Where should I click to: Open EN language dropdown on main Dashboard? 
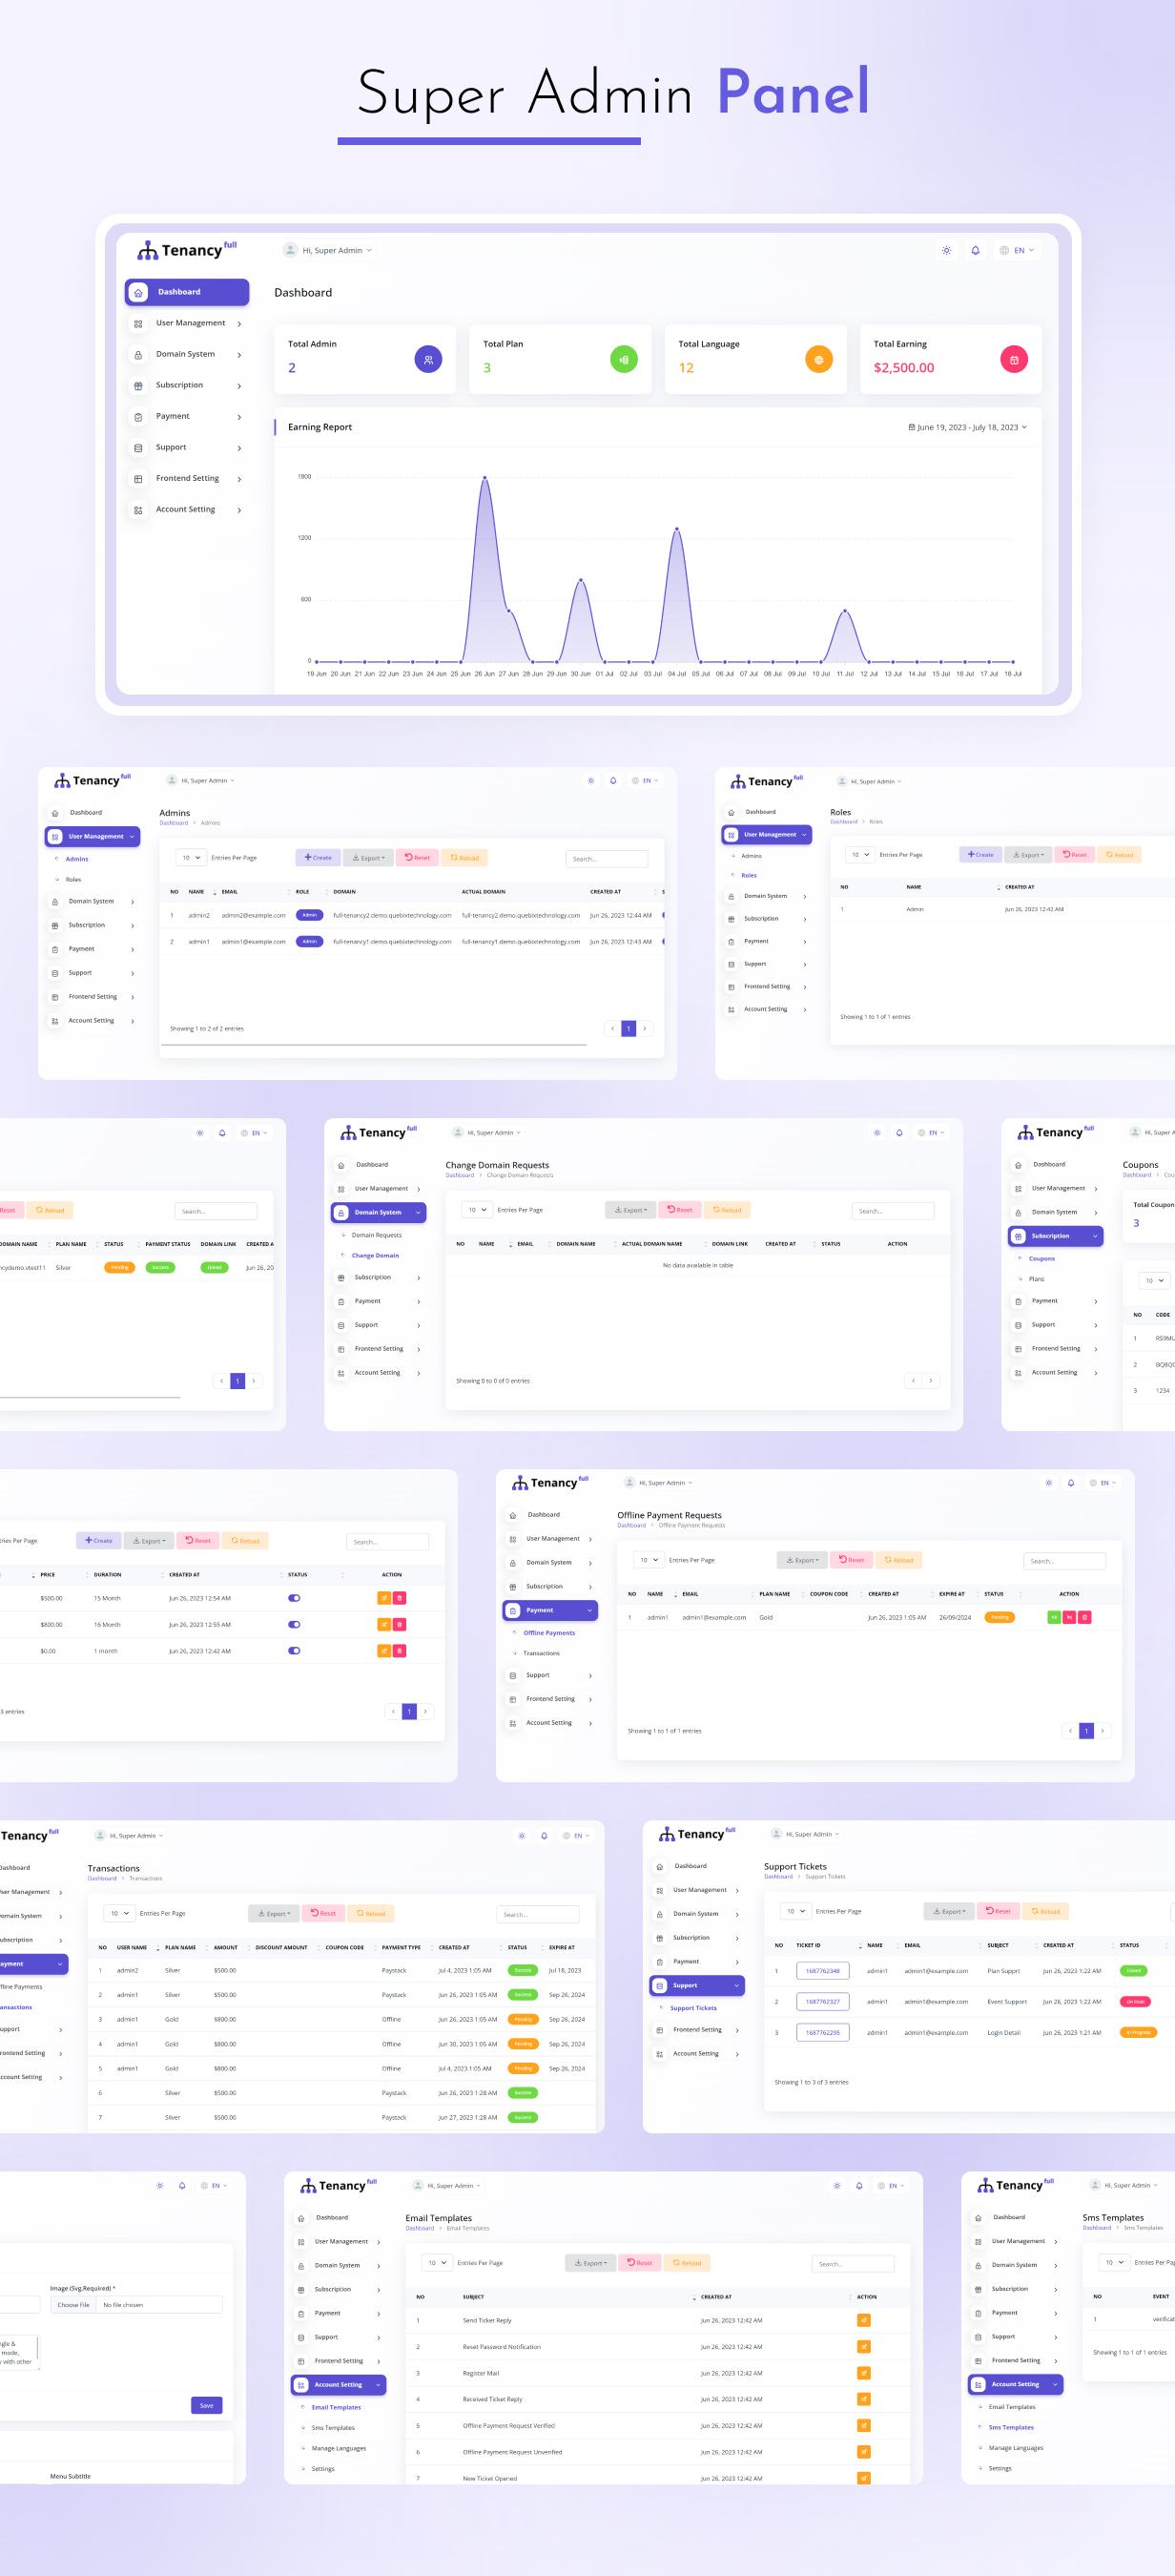pyautogui.click(x=1017, y=250)
